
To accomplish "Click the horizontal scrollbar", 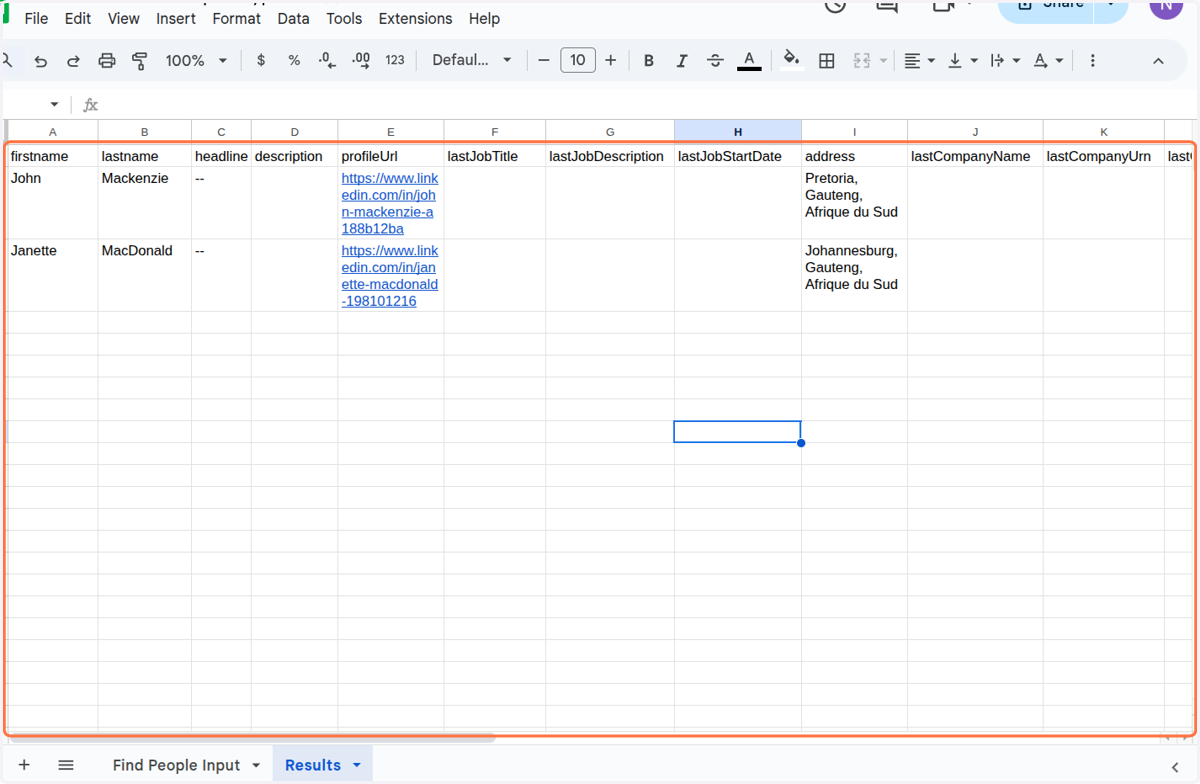I will click(x=250, y=738).
